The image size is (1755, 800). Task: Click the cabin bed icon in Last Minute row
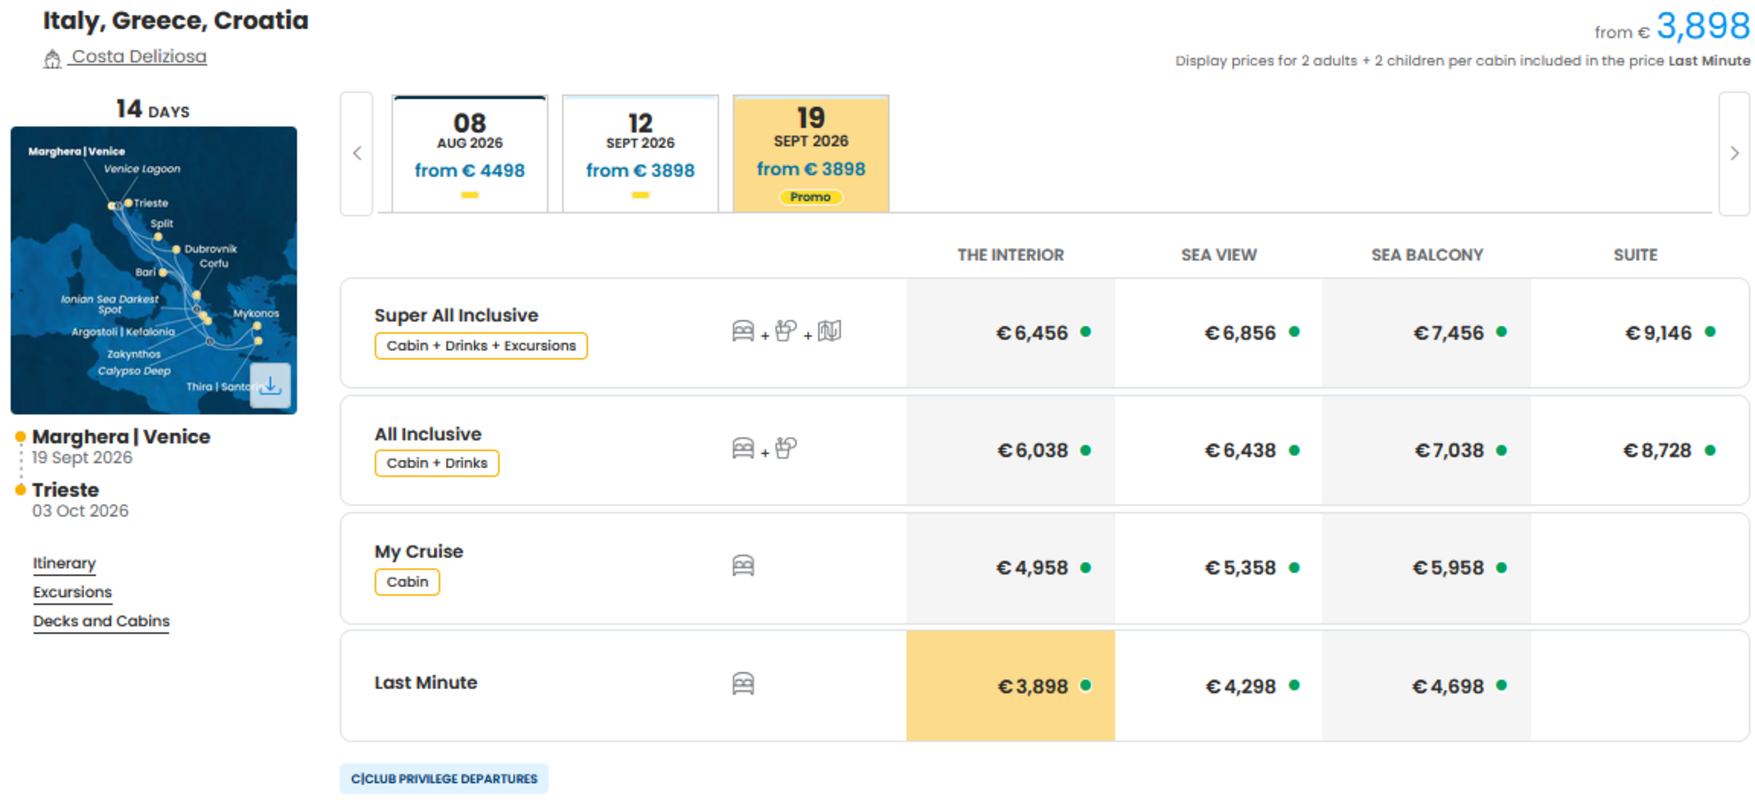pyautogui.click(x=743, y=684)
